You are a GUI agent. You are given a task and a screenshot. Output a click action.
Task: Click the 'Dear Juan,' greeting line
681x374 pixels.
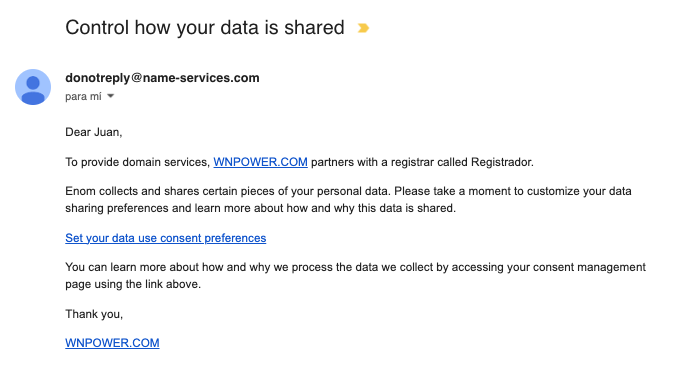[x=94, y=132]
